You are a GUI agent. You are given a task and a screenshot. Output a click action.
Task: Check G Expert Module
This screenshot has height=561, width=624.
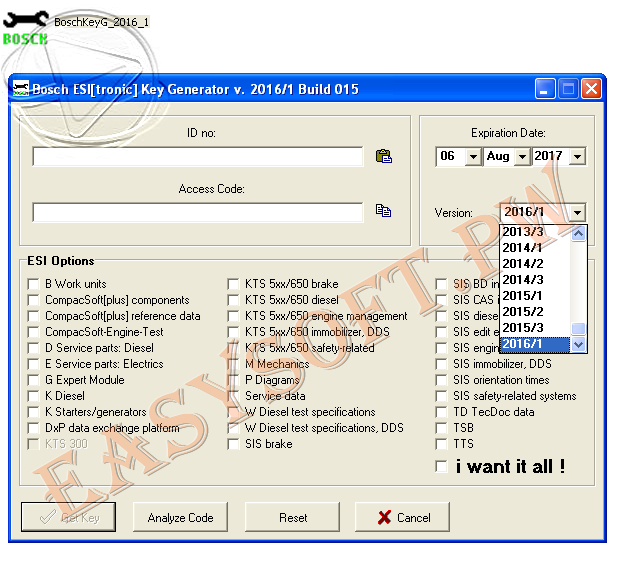tap(33, 380)
